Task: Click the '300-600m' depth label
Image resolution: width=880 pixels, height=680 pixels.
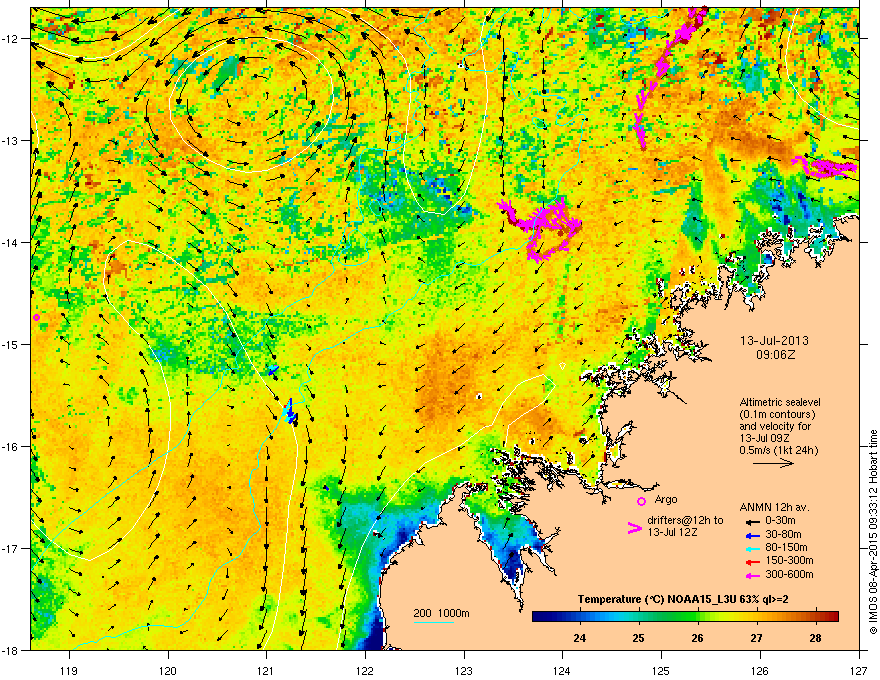Action: tap(790, 575)
